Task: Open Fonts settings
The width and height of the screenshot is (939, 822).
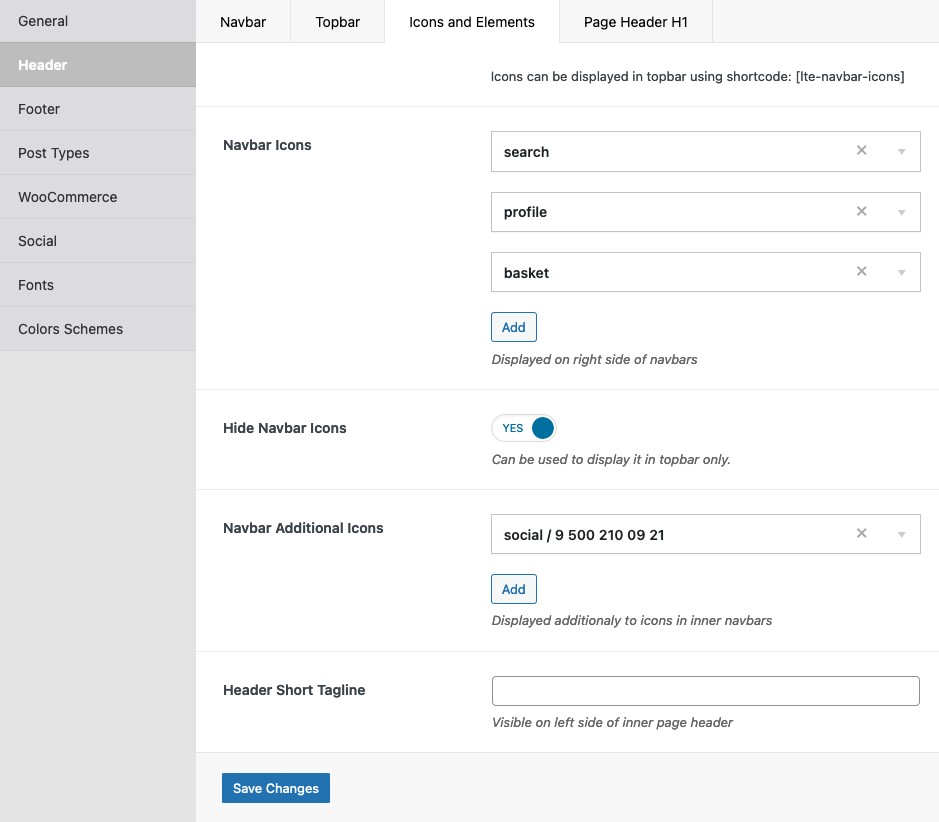Action: click(98, 285)
